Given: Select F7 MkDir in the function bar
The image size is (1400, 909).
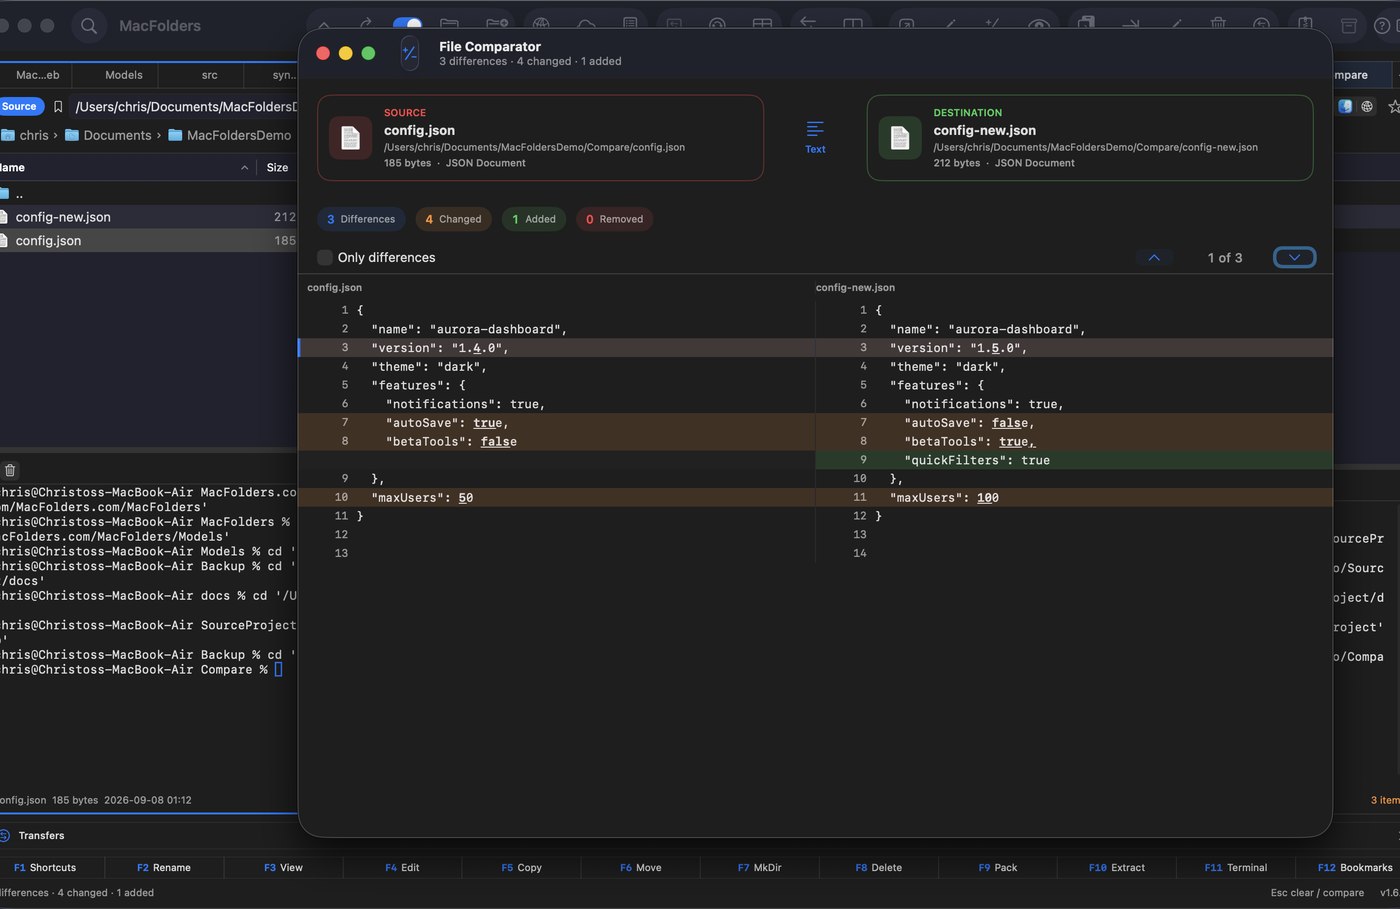Looking at the screenshot, I should pyautogui.click(x=760, y=867).
